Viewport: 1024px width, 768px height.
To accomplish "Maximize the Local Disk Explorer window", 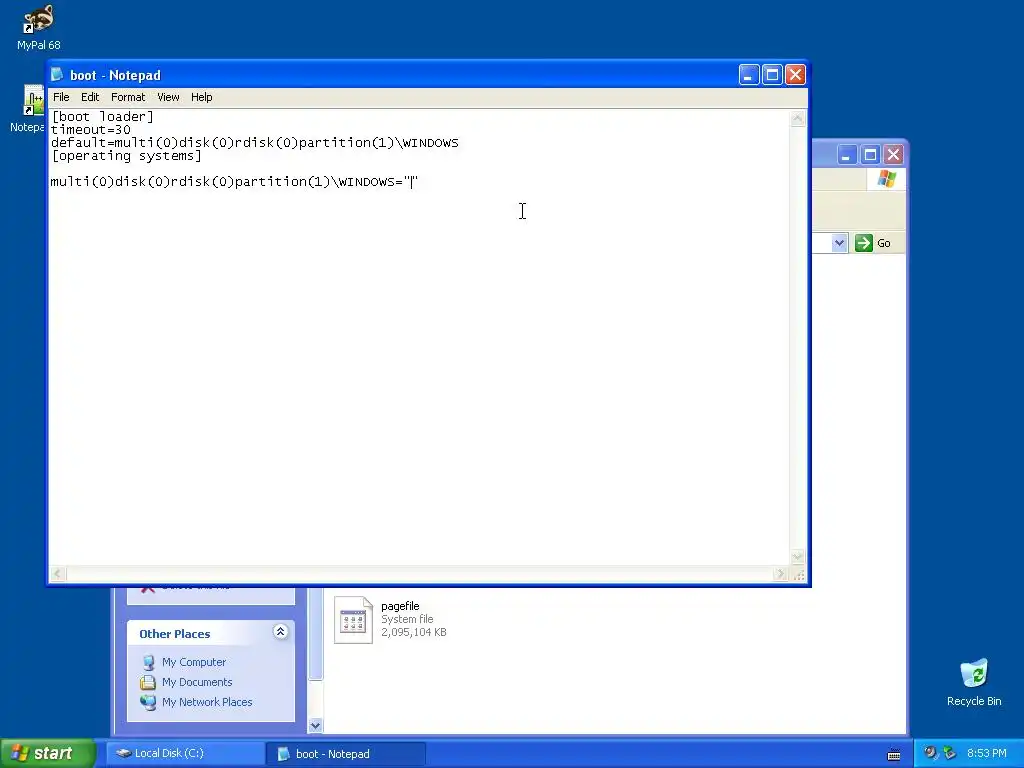I will click(x=870, y=155).
